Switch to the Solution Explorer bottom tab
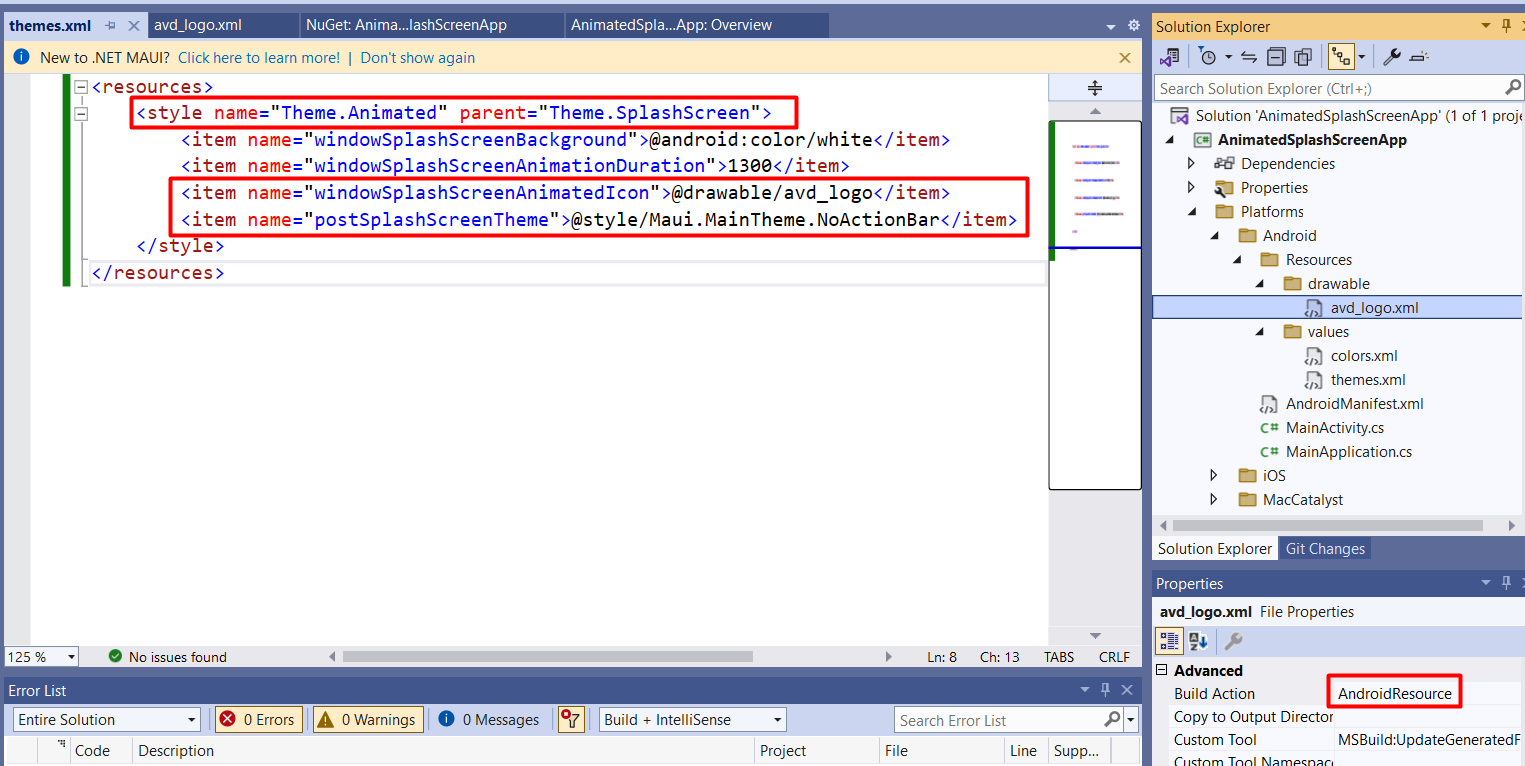The width and height of the screenshot is (1525, 766). [x=1215, y=549]
